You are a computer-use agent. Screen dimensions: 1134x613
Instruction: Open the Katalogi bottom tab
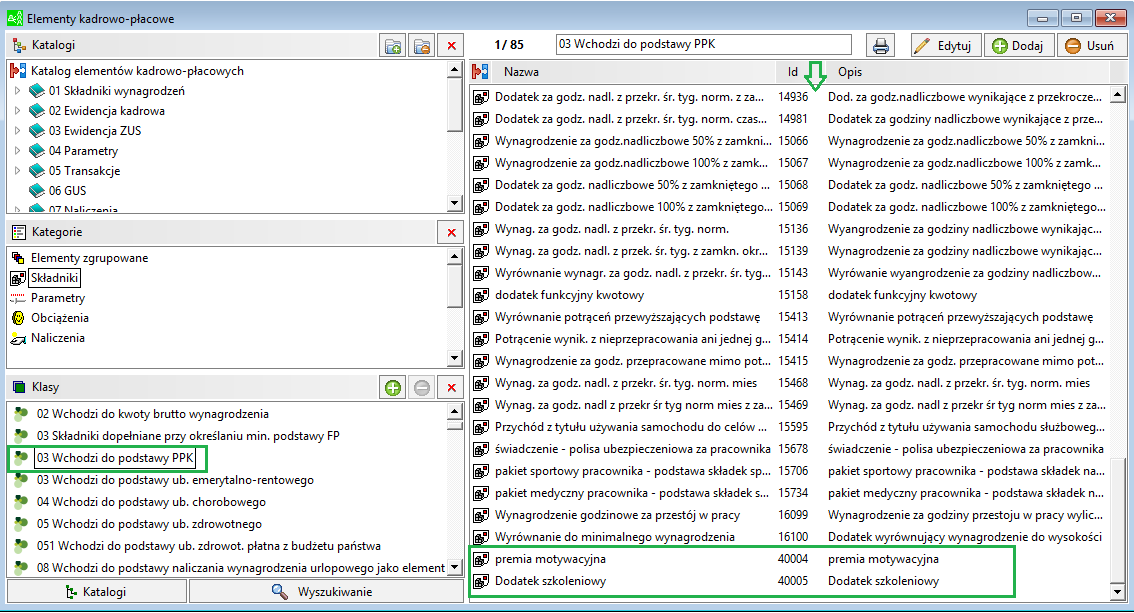pyautogui.click(x=96, y=591)
